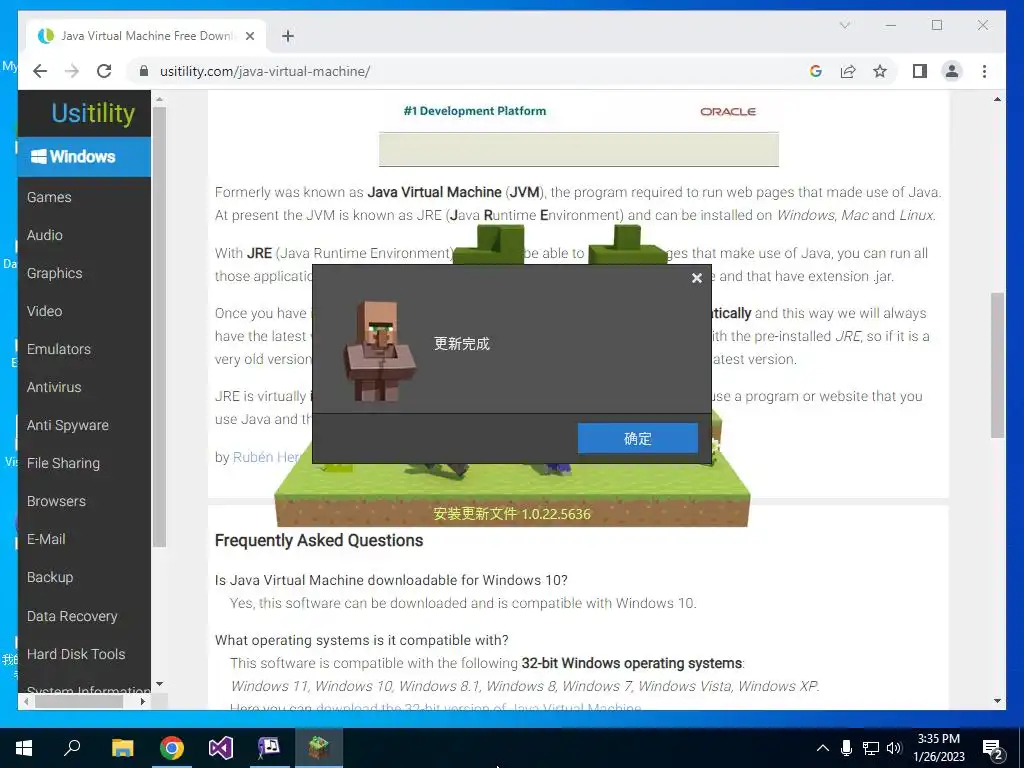Select the Java Virtual Machine Free Download tab
Image resolution: width=1024 pixels, height=768 pixels.
point(146,36)
